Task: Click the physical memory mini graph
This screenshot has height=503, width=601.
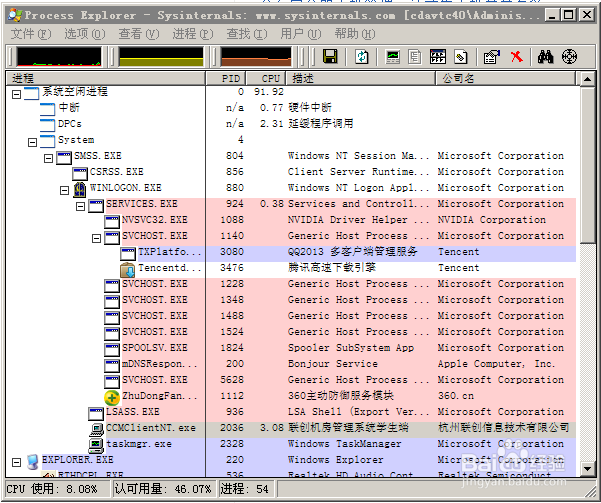Action: coord(256,57)
